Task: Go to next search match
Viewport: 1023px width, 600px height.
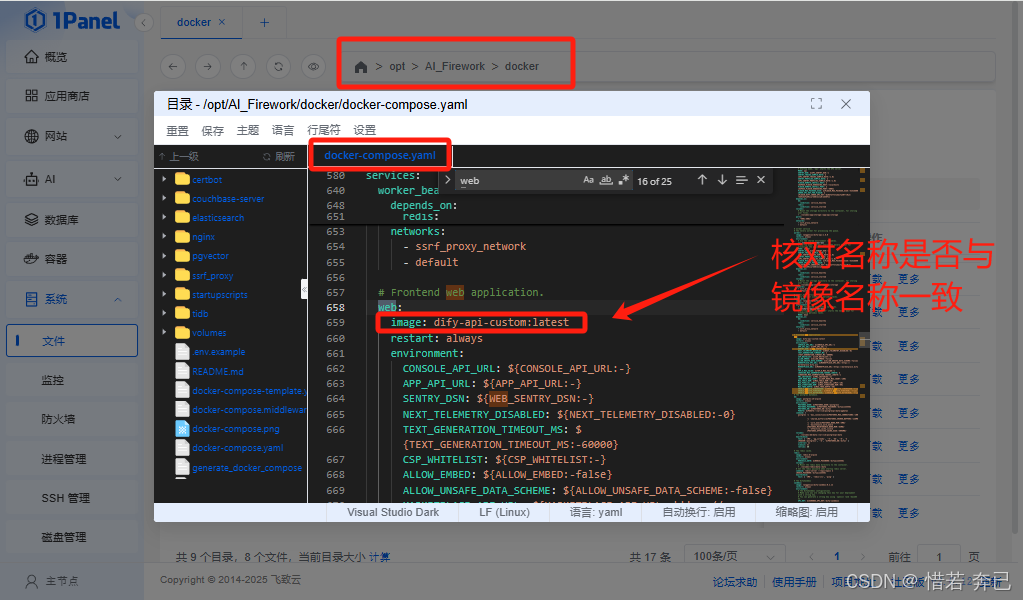Action: click(722, 180)
